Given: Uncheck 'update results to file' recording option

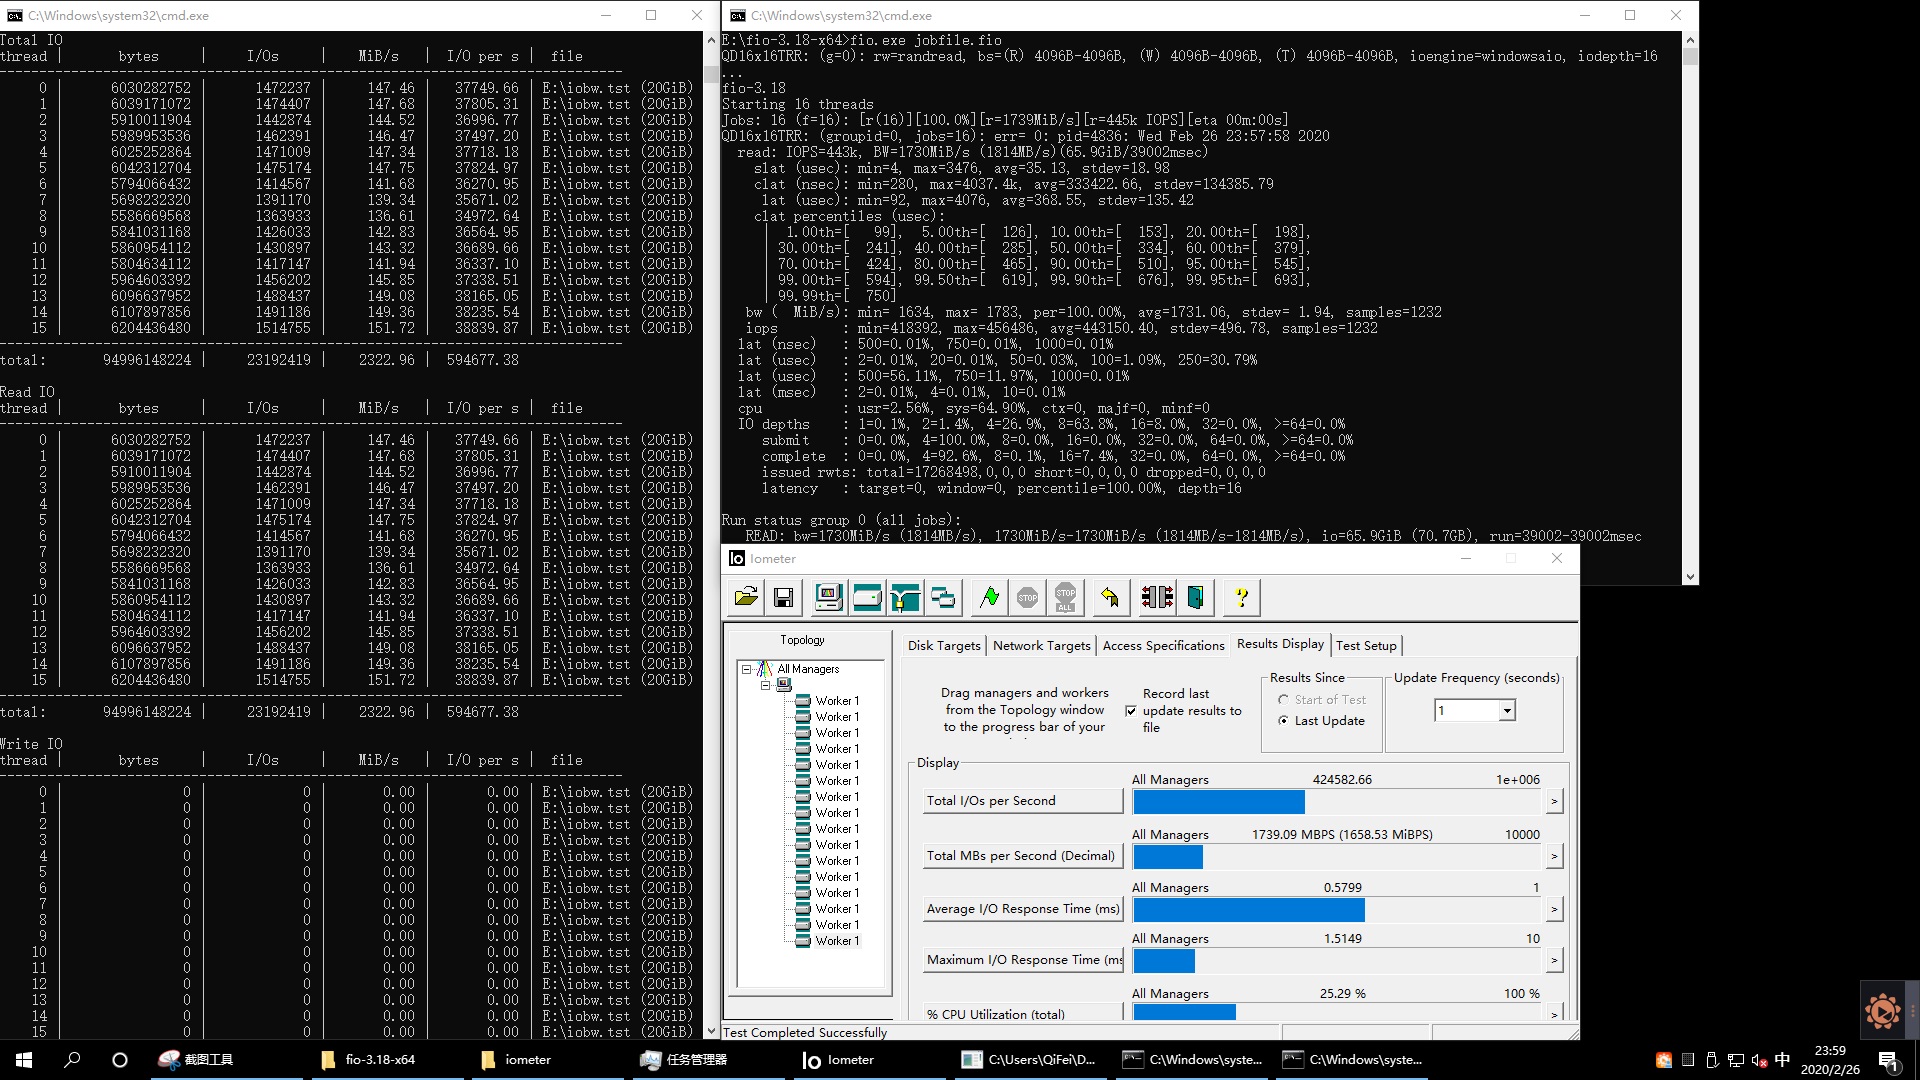Looking at the screenshot, I should coord(1131,711).
